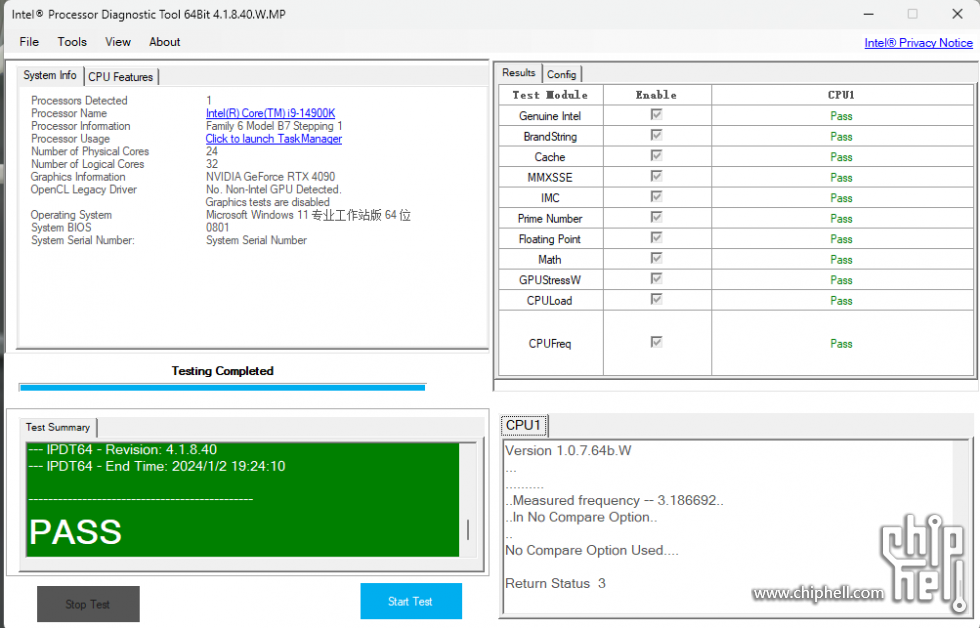Toggle the Cache test checkbox
Image resolution: width=980 pixels, height=628 pixels.
point(656,155)
